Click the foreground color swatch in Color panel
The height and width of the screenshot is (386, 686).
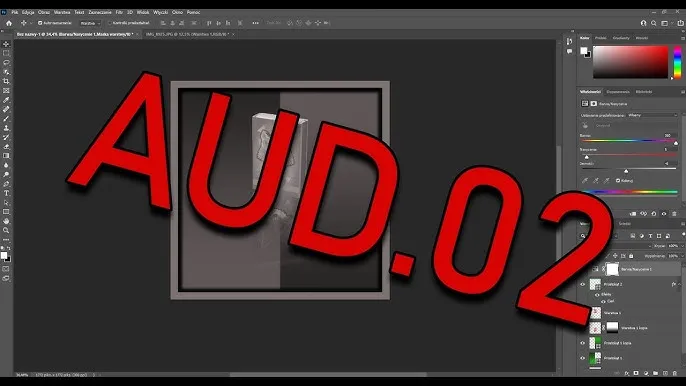[584, 51]
